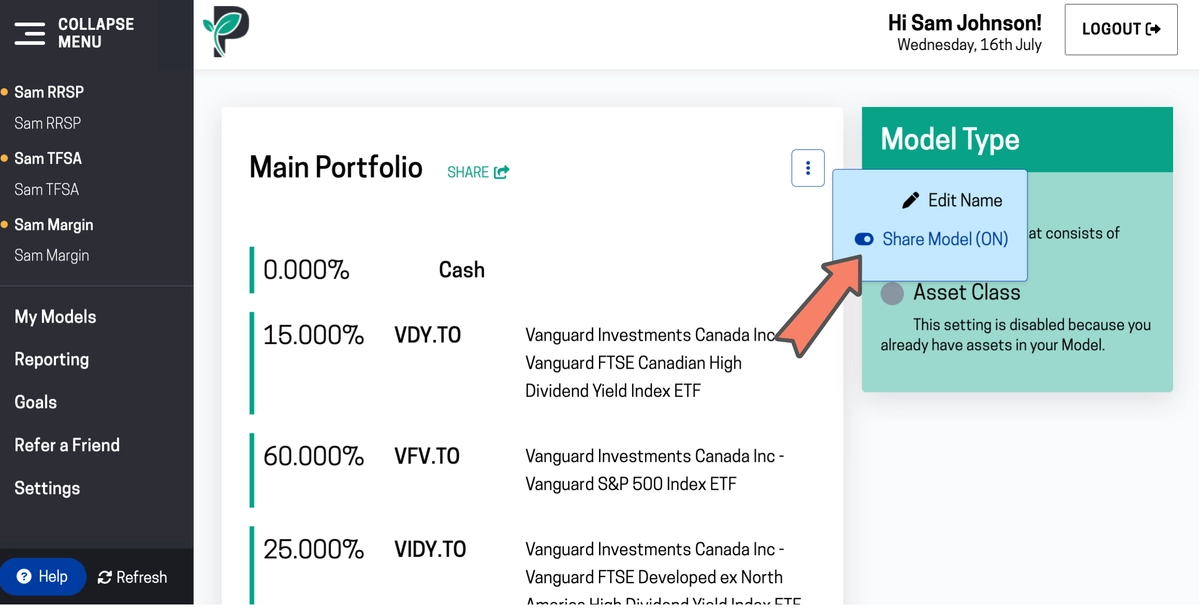Click the hamburger Collapse Menu icon
The image size is (1199, 611).
tap(29, 34)
